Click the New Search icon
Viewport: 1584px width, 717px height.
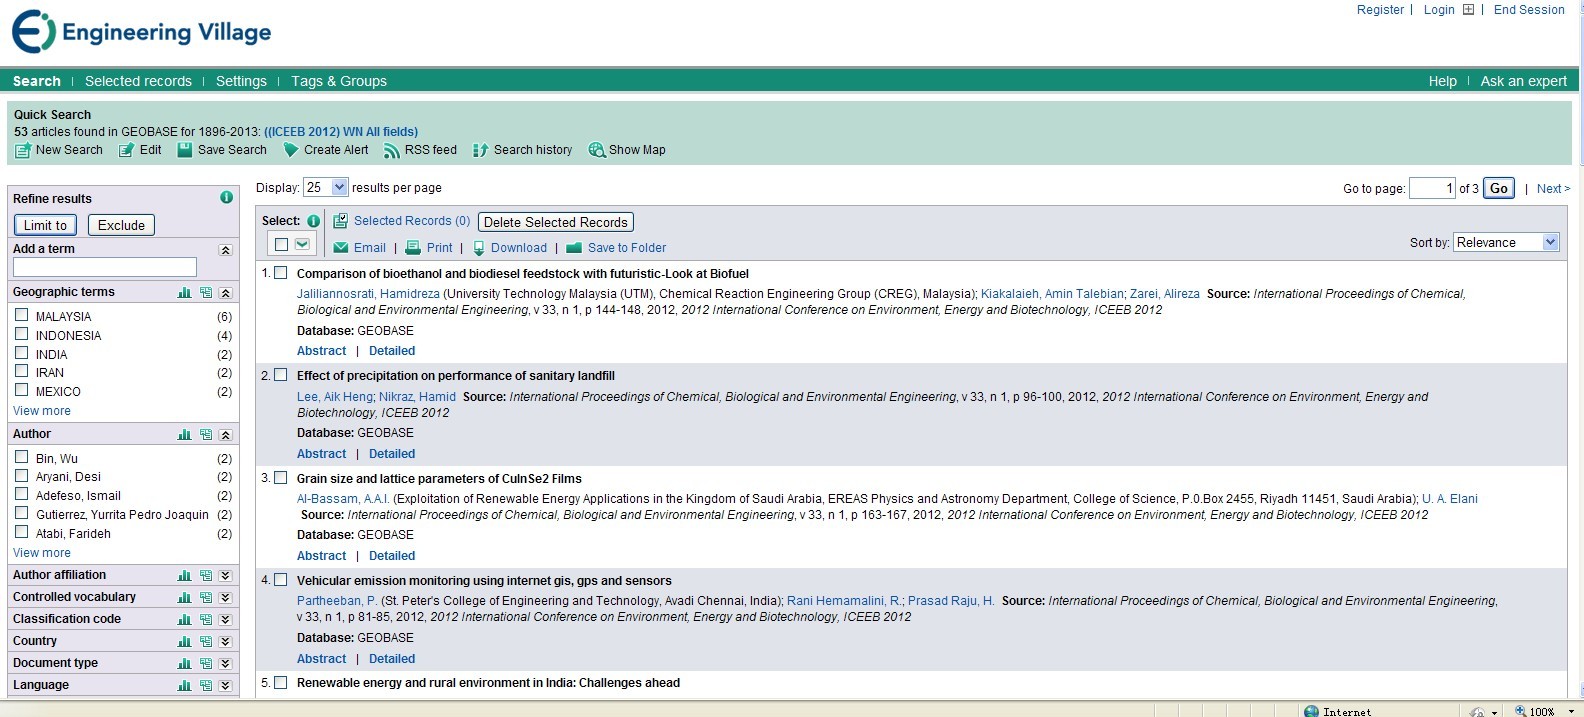23,150
